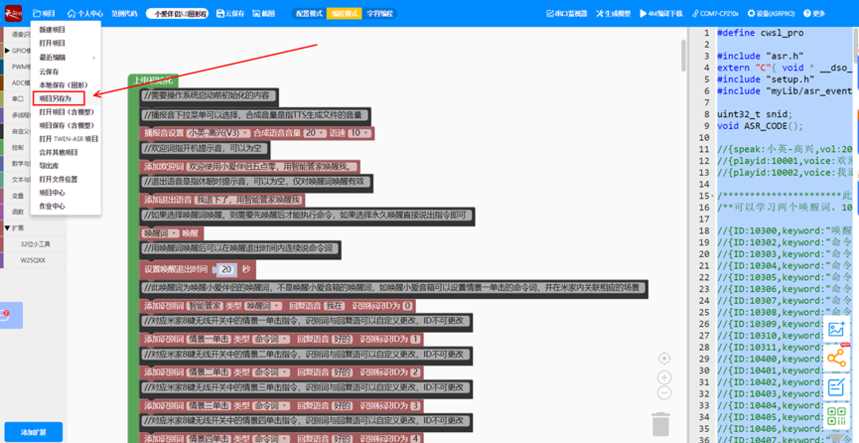Click COM7-CP210x port connection

[x=715, y=14]
